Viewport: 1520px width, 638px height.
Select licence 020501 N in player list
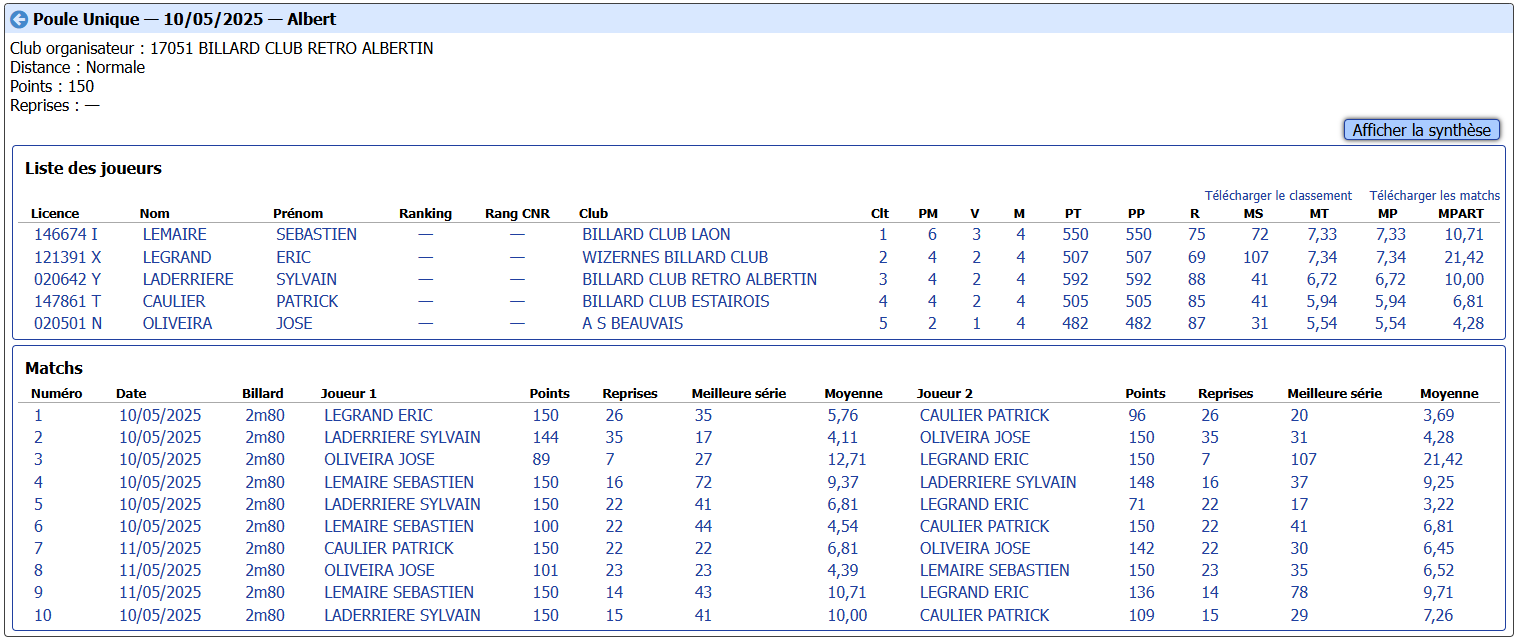(x=66, y=323)
